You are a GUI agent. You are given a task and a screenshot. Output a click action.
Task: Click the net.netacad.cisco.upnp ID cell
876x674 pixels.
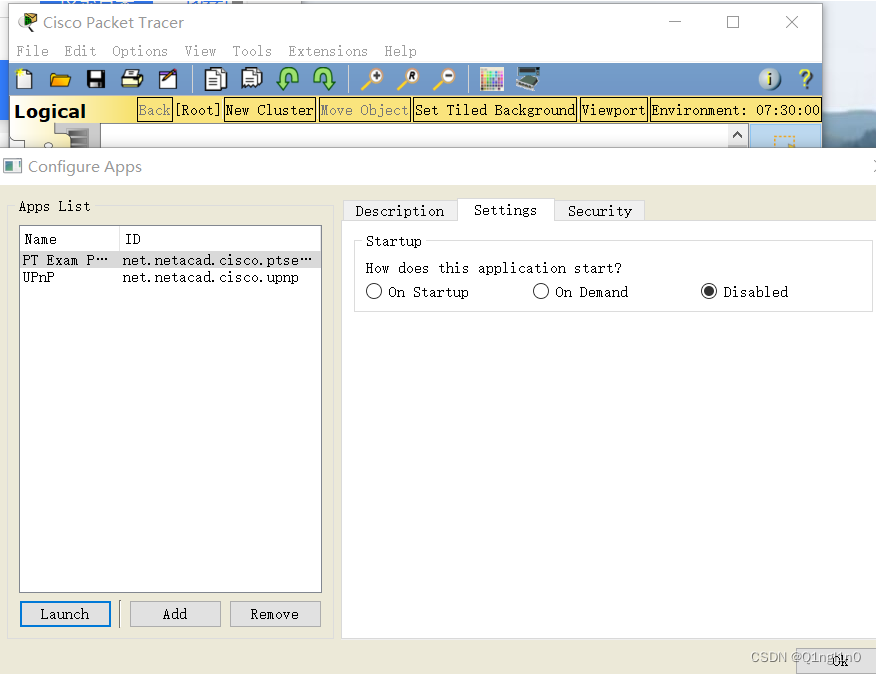coord(211,277)
